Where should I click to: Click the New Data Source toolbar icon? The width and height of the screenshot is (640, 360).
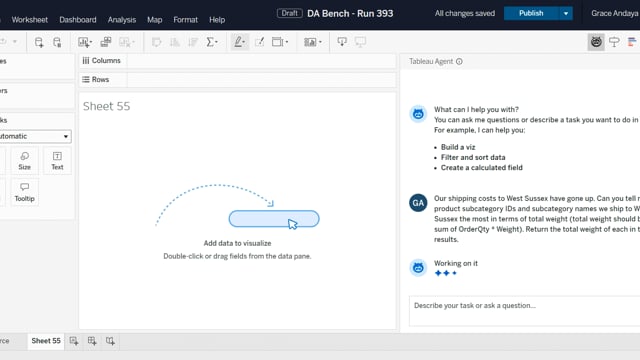[x=39, y=42]
